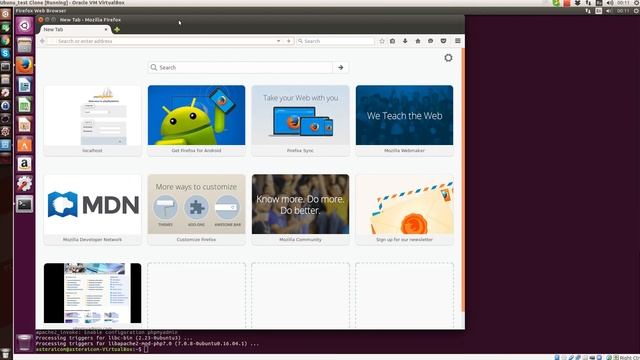
Task: Open the Mozilla Community tile
Action: 300,209
